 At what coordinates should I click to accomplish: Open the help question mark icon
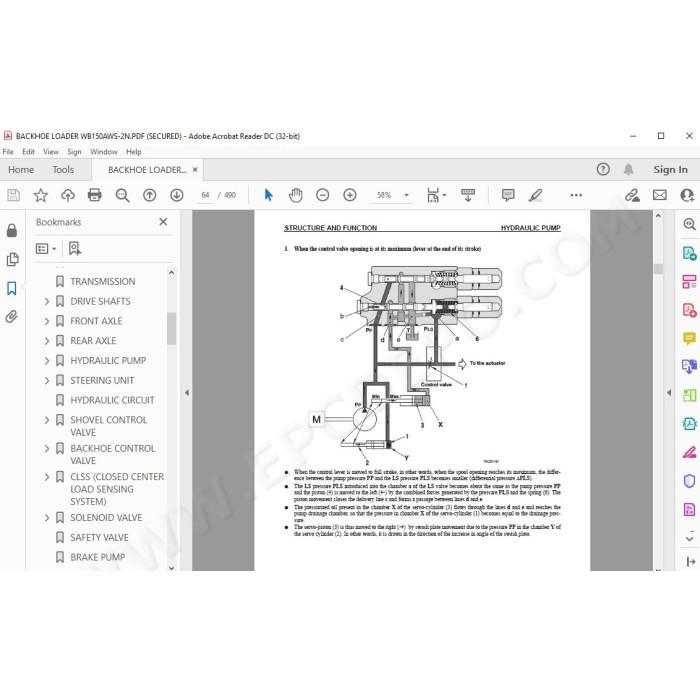(x=603, y=169)
